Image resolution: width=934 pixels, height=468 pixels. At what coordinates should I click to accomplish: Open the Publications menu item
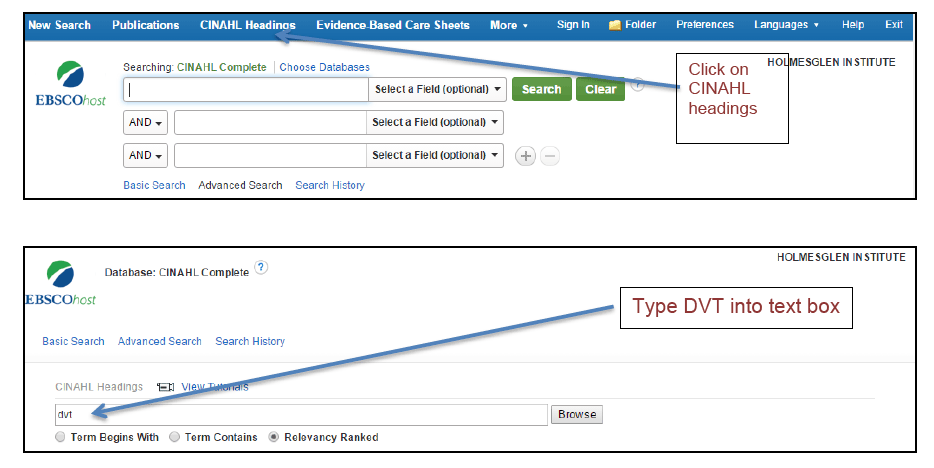pyautogui.click(x=145, y=25)
